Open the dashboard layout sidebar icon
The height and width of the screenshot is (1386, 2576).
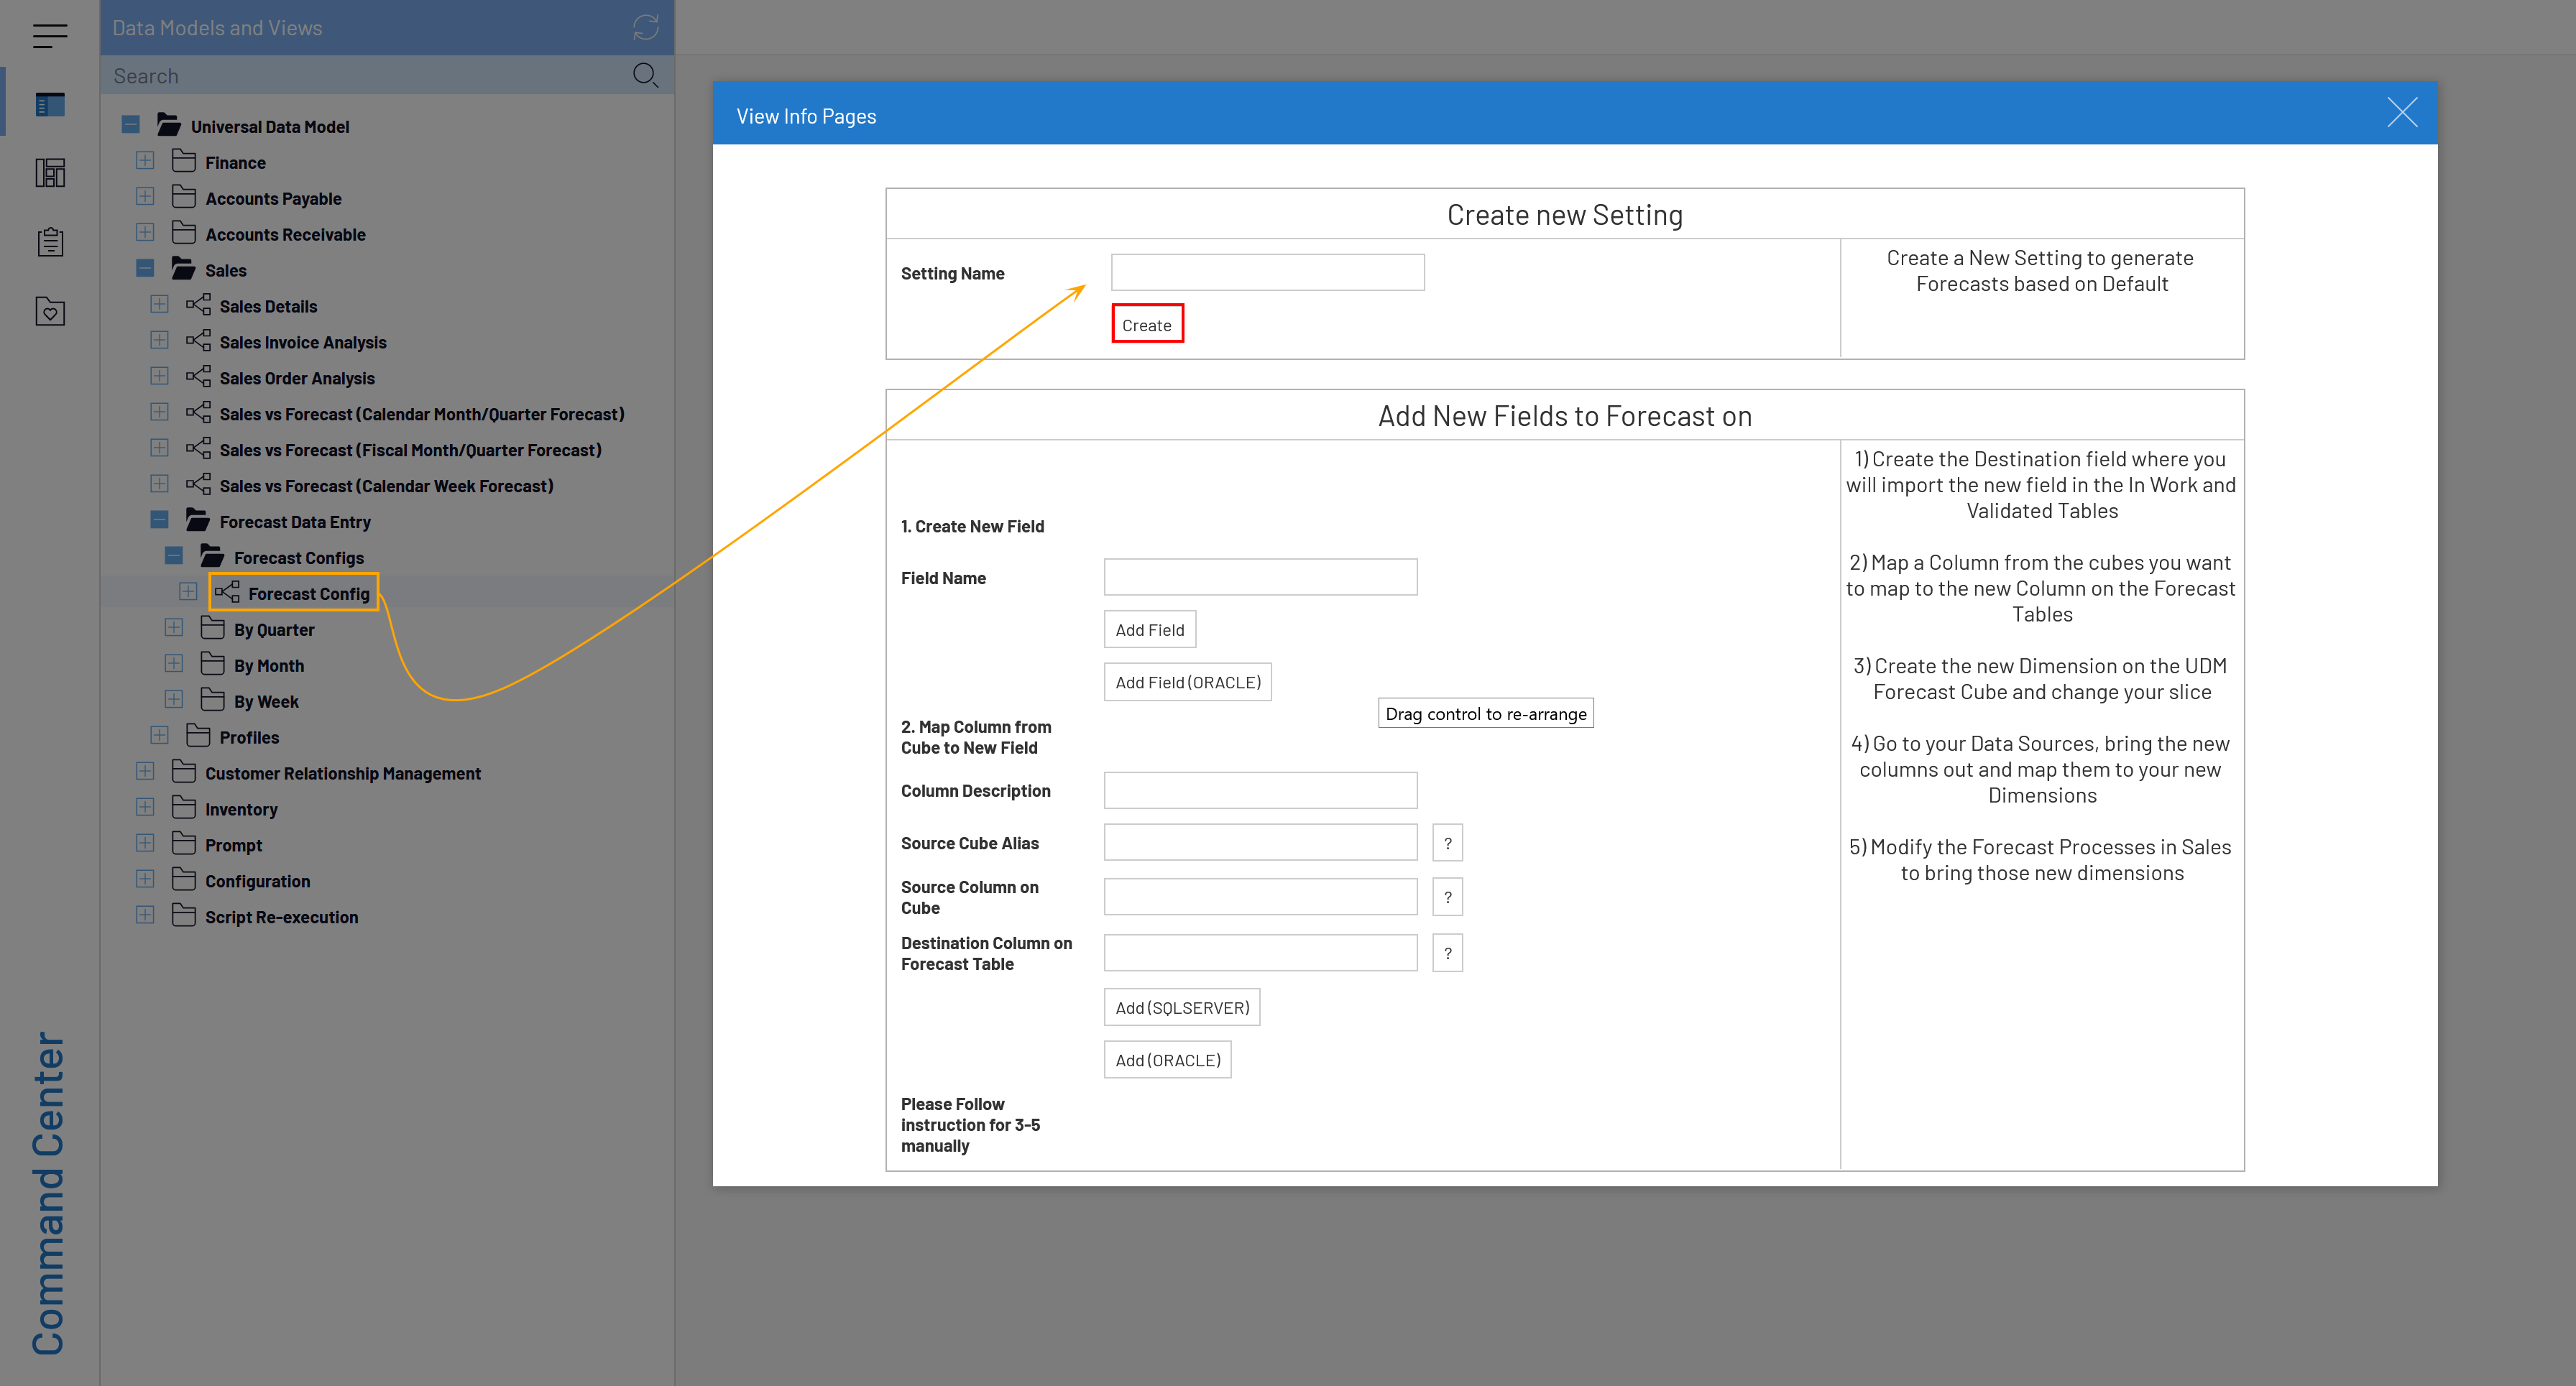pyautogui.click(x=49, y=173)
